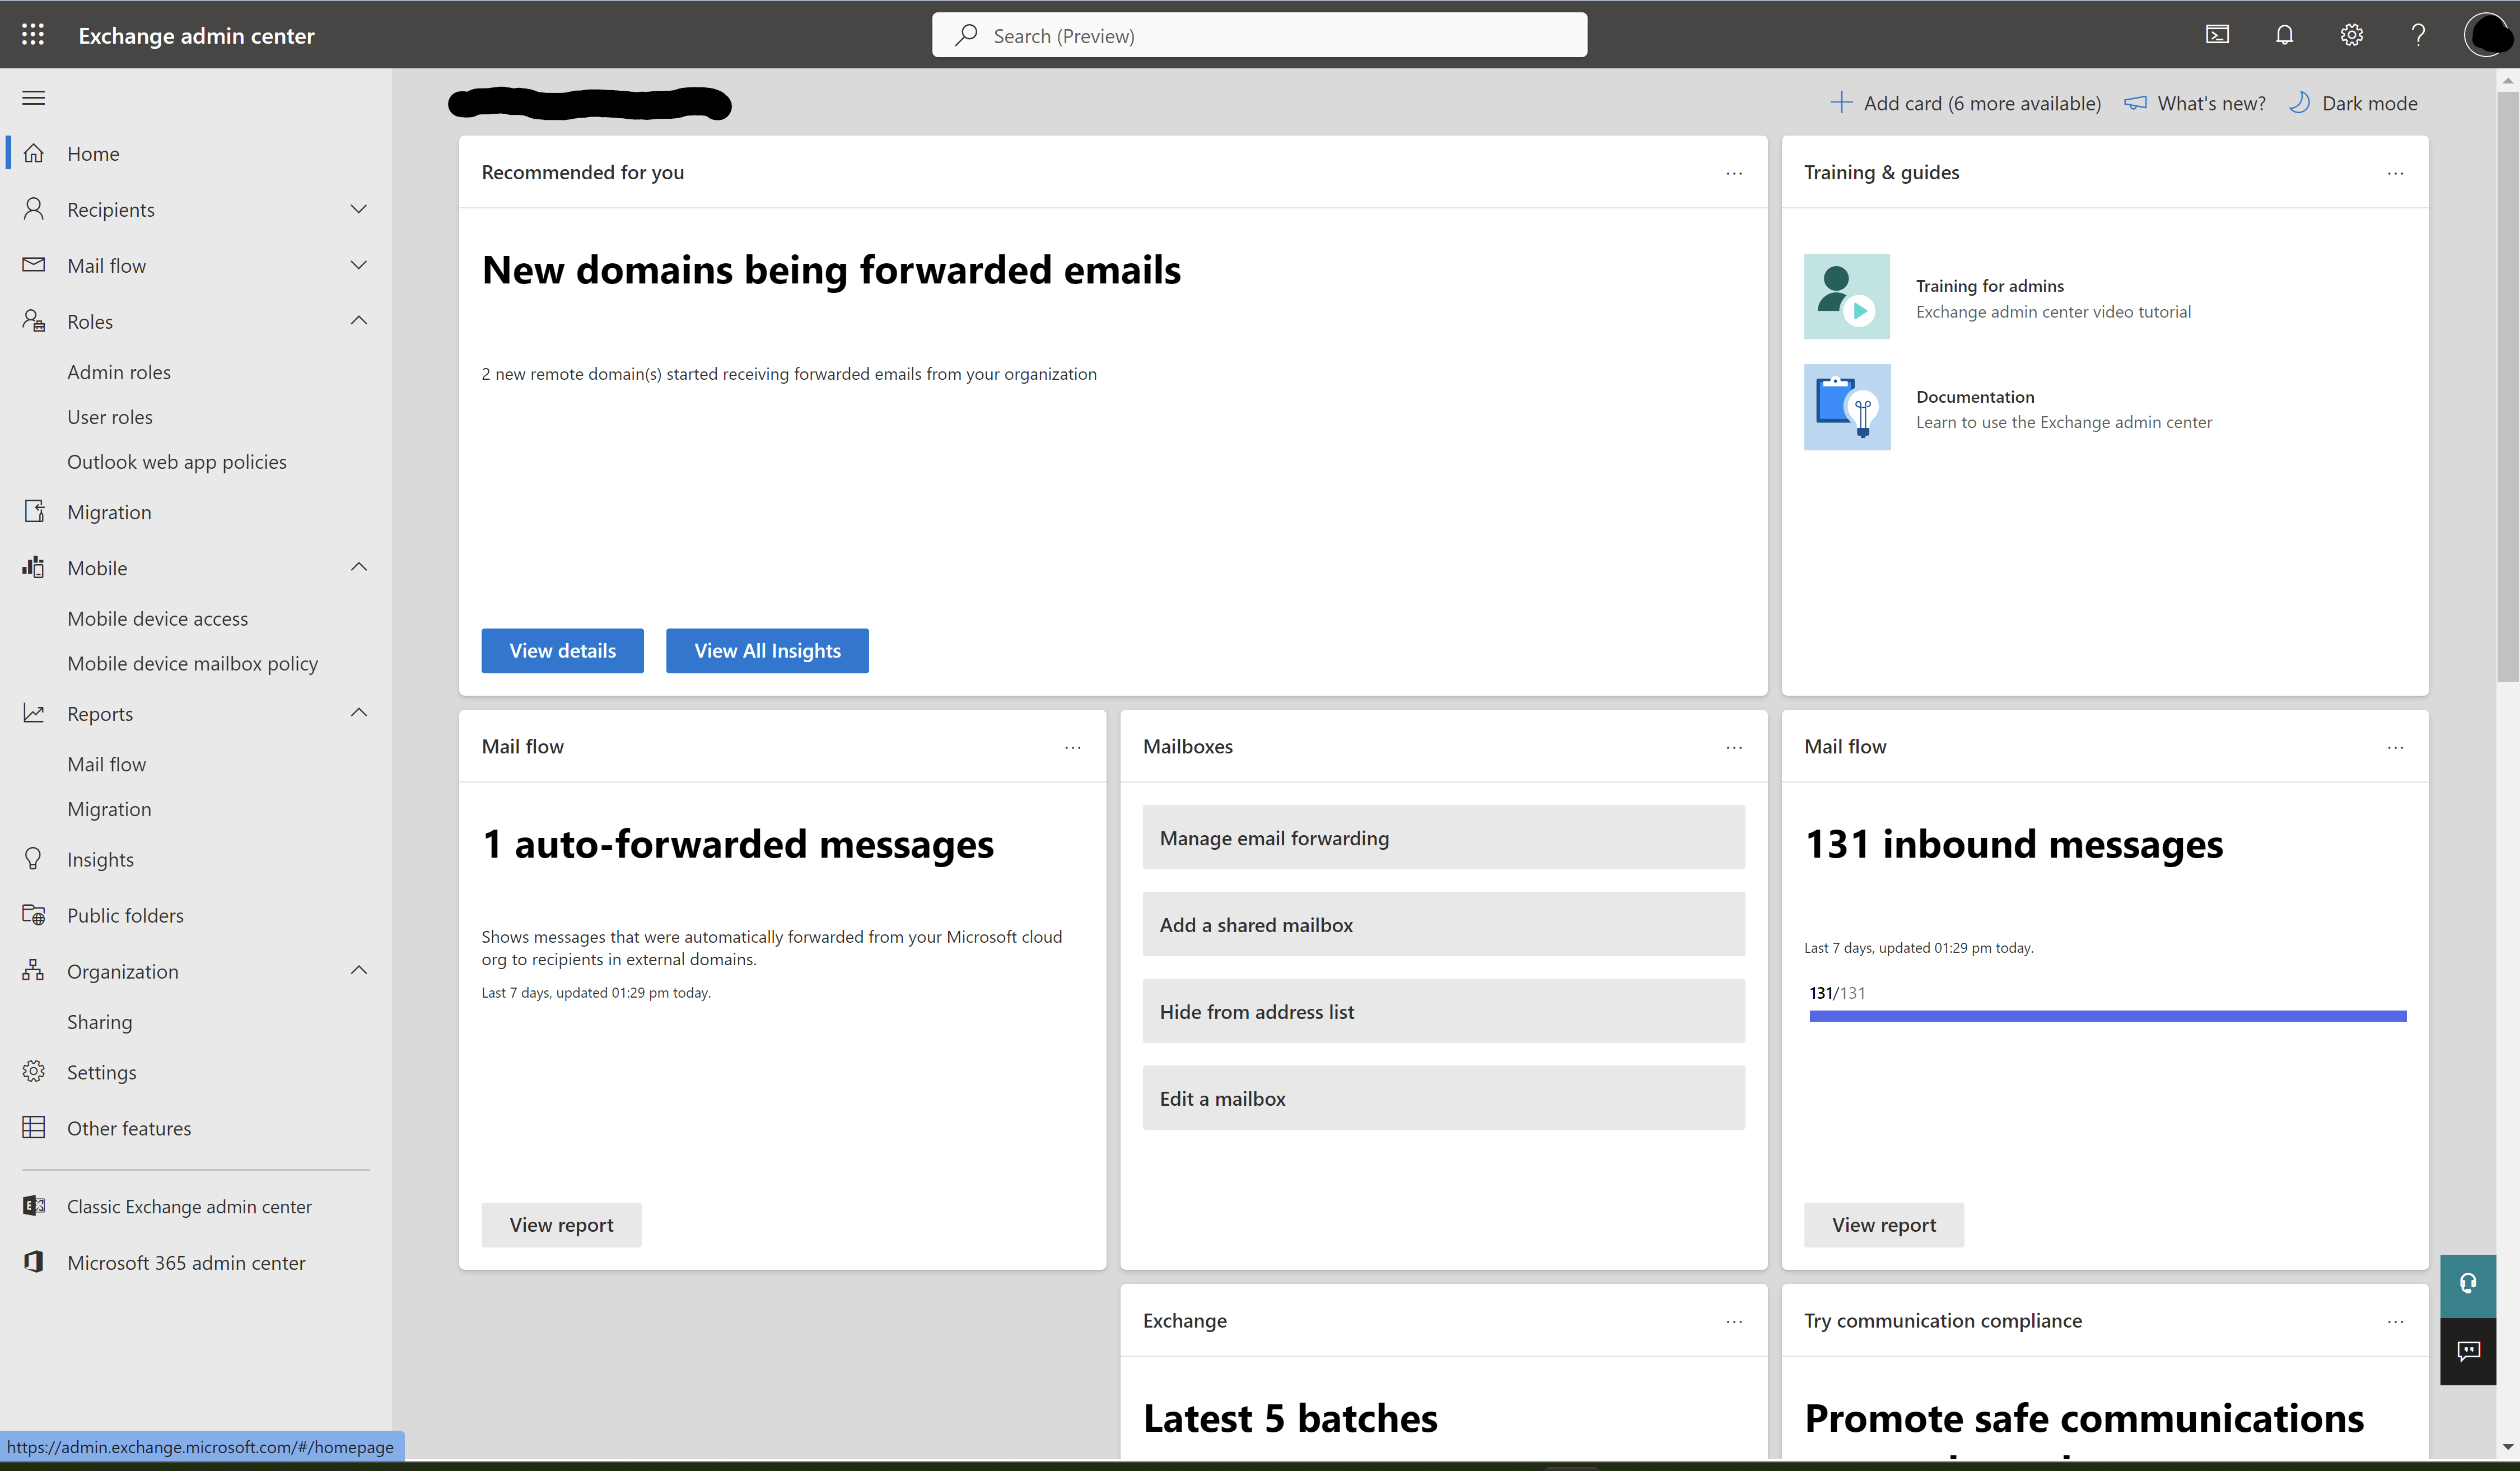Open the headset support widget
Screen dimensions: 2520x1471
click(x=2467, y=1284)
